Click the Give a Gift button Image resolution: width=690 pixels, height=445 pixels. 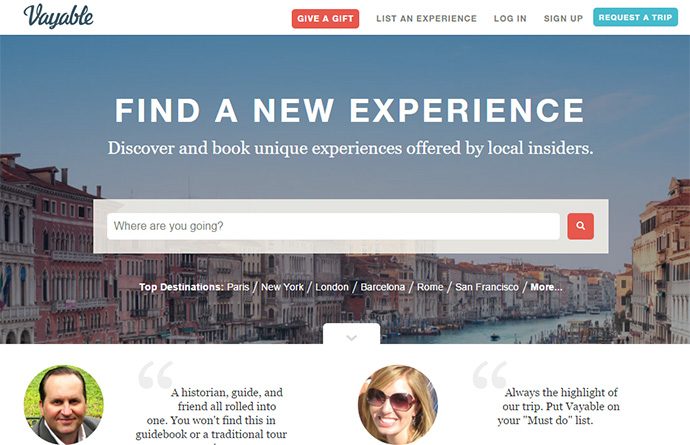[325, 18]
